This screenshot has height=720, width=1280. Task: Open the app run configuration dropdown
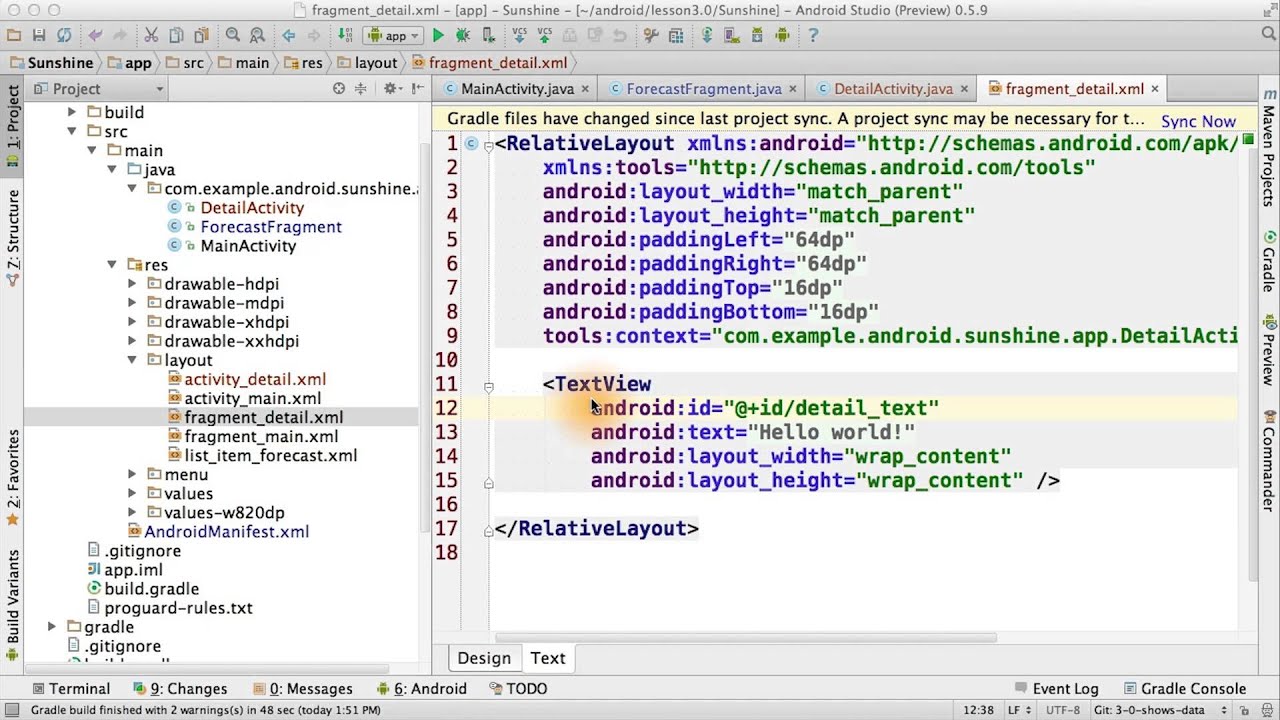click(391, 35)
